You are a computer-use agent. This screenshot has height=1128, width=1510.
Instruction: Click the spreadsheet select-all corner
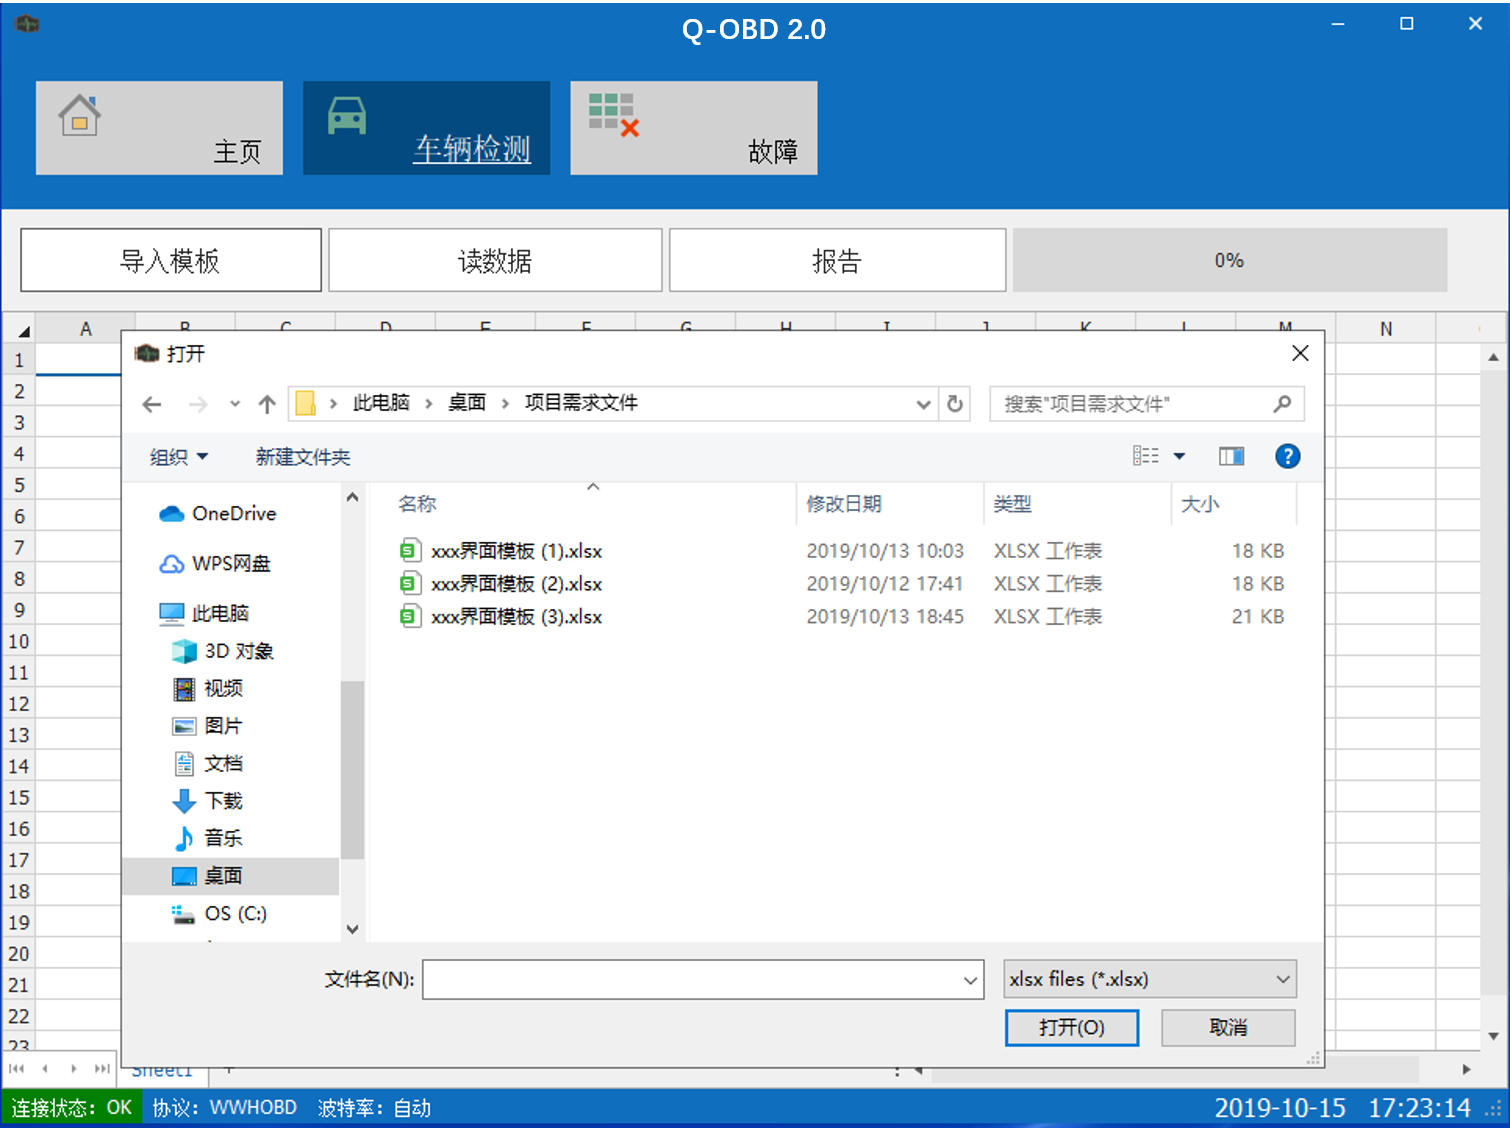[x=19, y=329]
